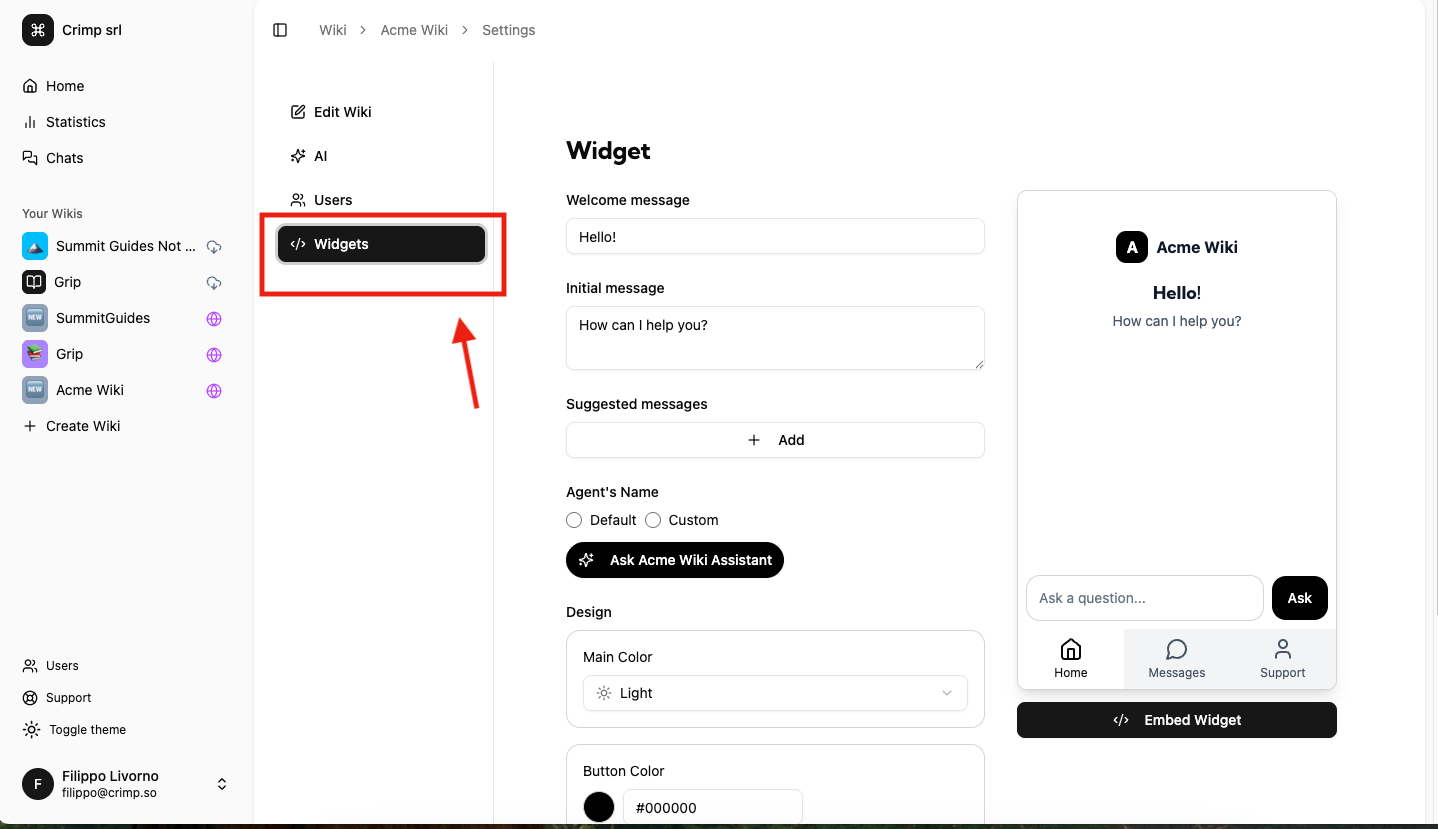This screenshot has width=1438, height=829.
Task: Switch to the Support tab in widget preview
Action: click(1283, 659)
